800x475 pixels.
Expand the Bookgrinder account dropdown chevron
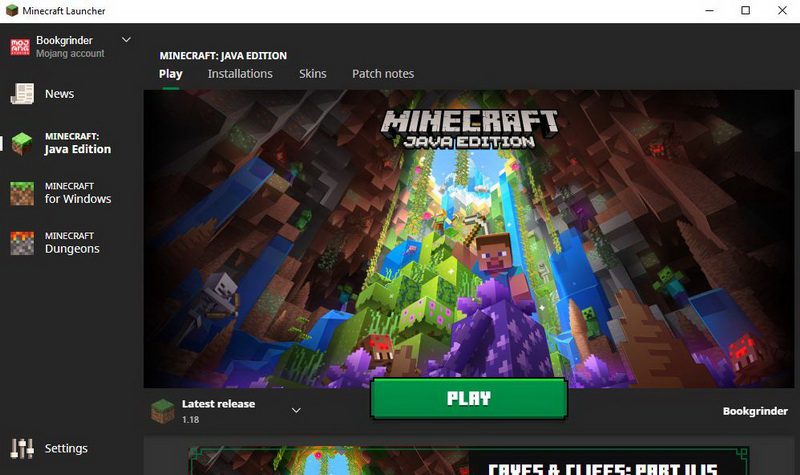click(126, 39)
